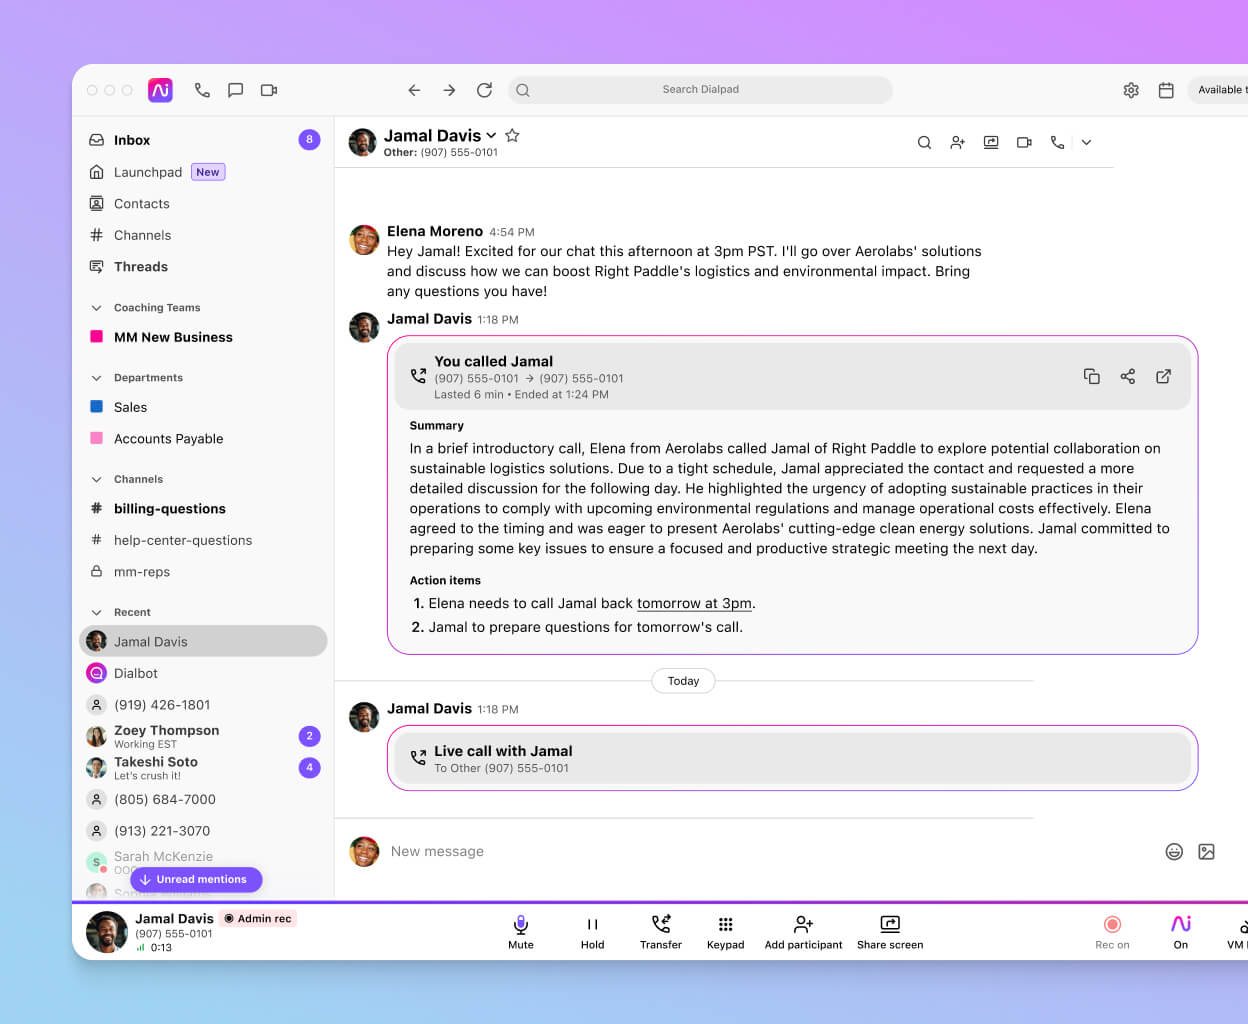The height and width of the screenshot is (1024, 1248).
Task: Start a video call with Jamal Davis
Action: click(1024, 142)
